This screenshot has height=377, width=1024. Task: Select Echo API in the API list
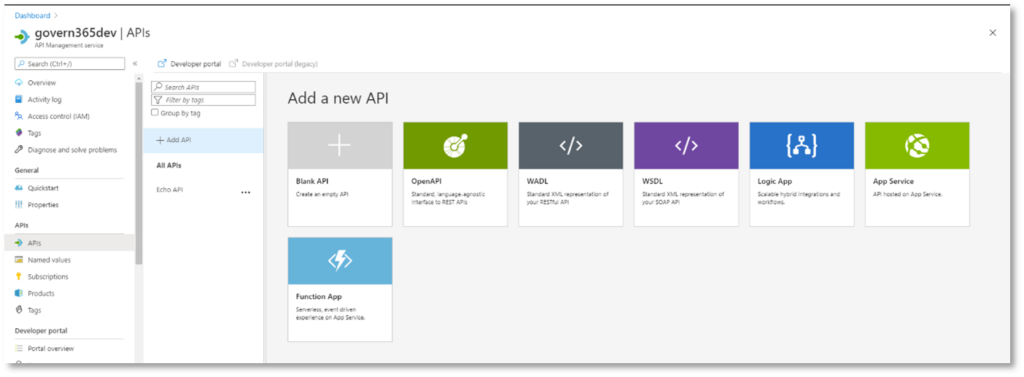pos(170,190)
